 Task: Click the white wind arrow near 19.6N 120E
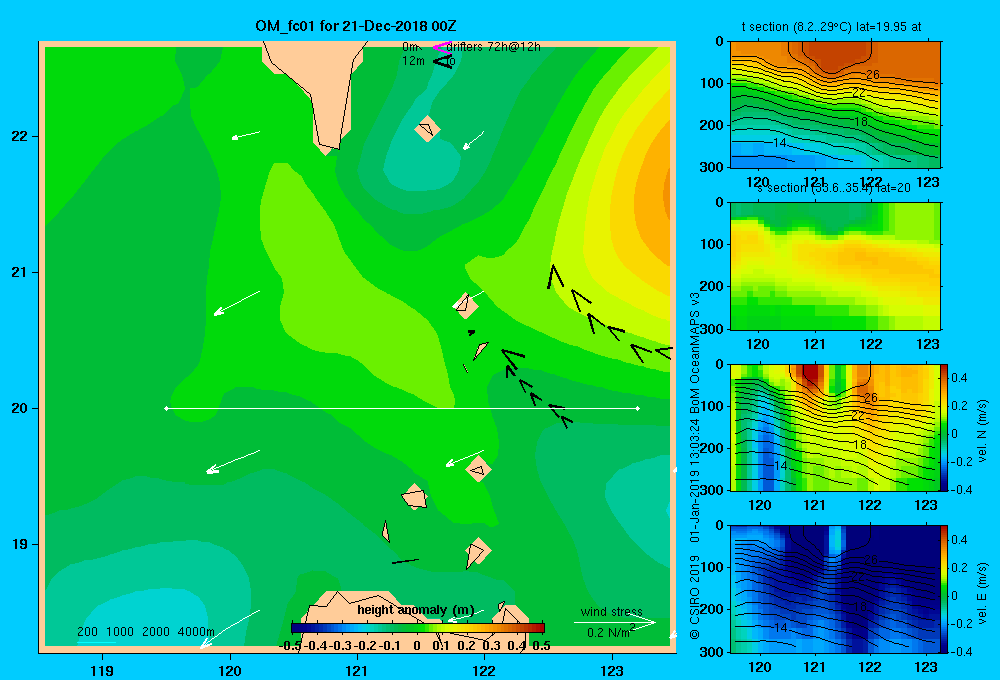click(233, 461)
